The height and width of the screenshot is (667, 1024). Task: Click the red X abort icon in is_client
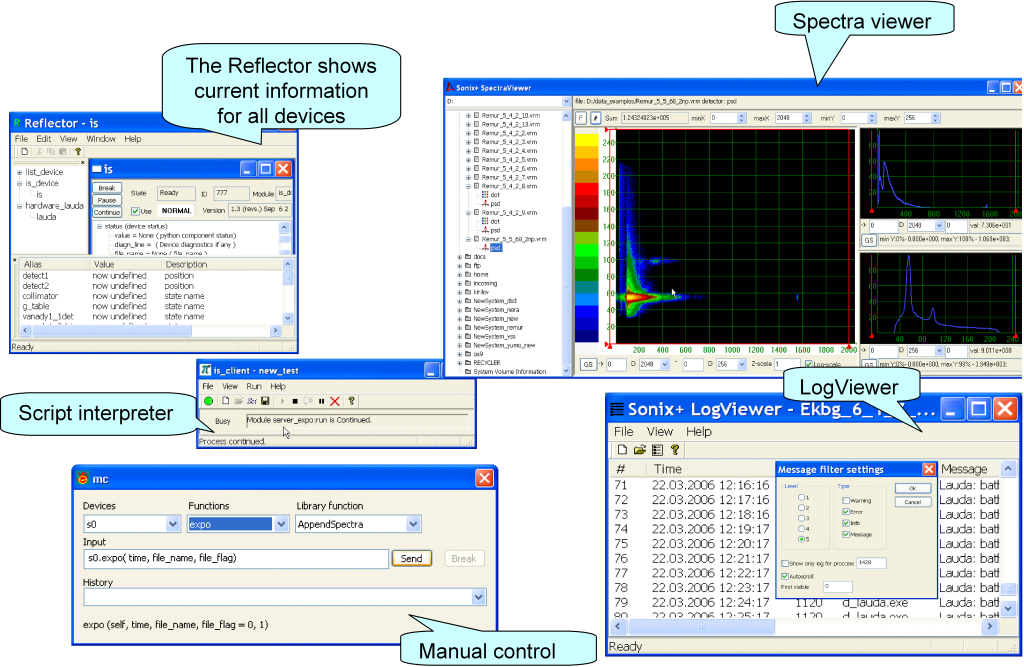coord(335,400)
